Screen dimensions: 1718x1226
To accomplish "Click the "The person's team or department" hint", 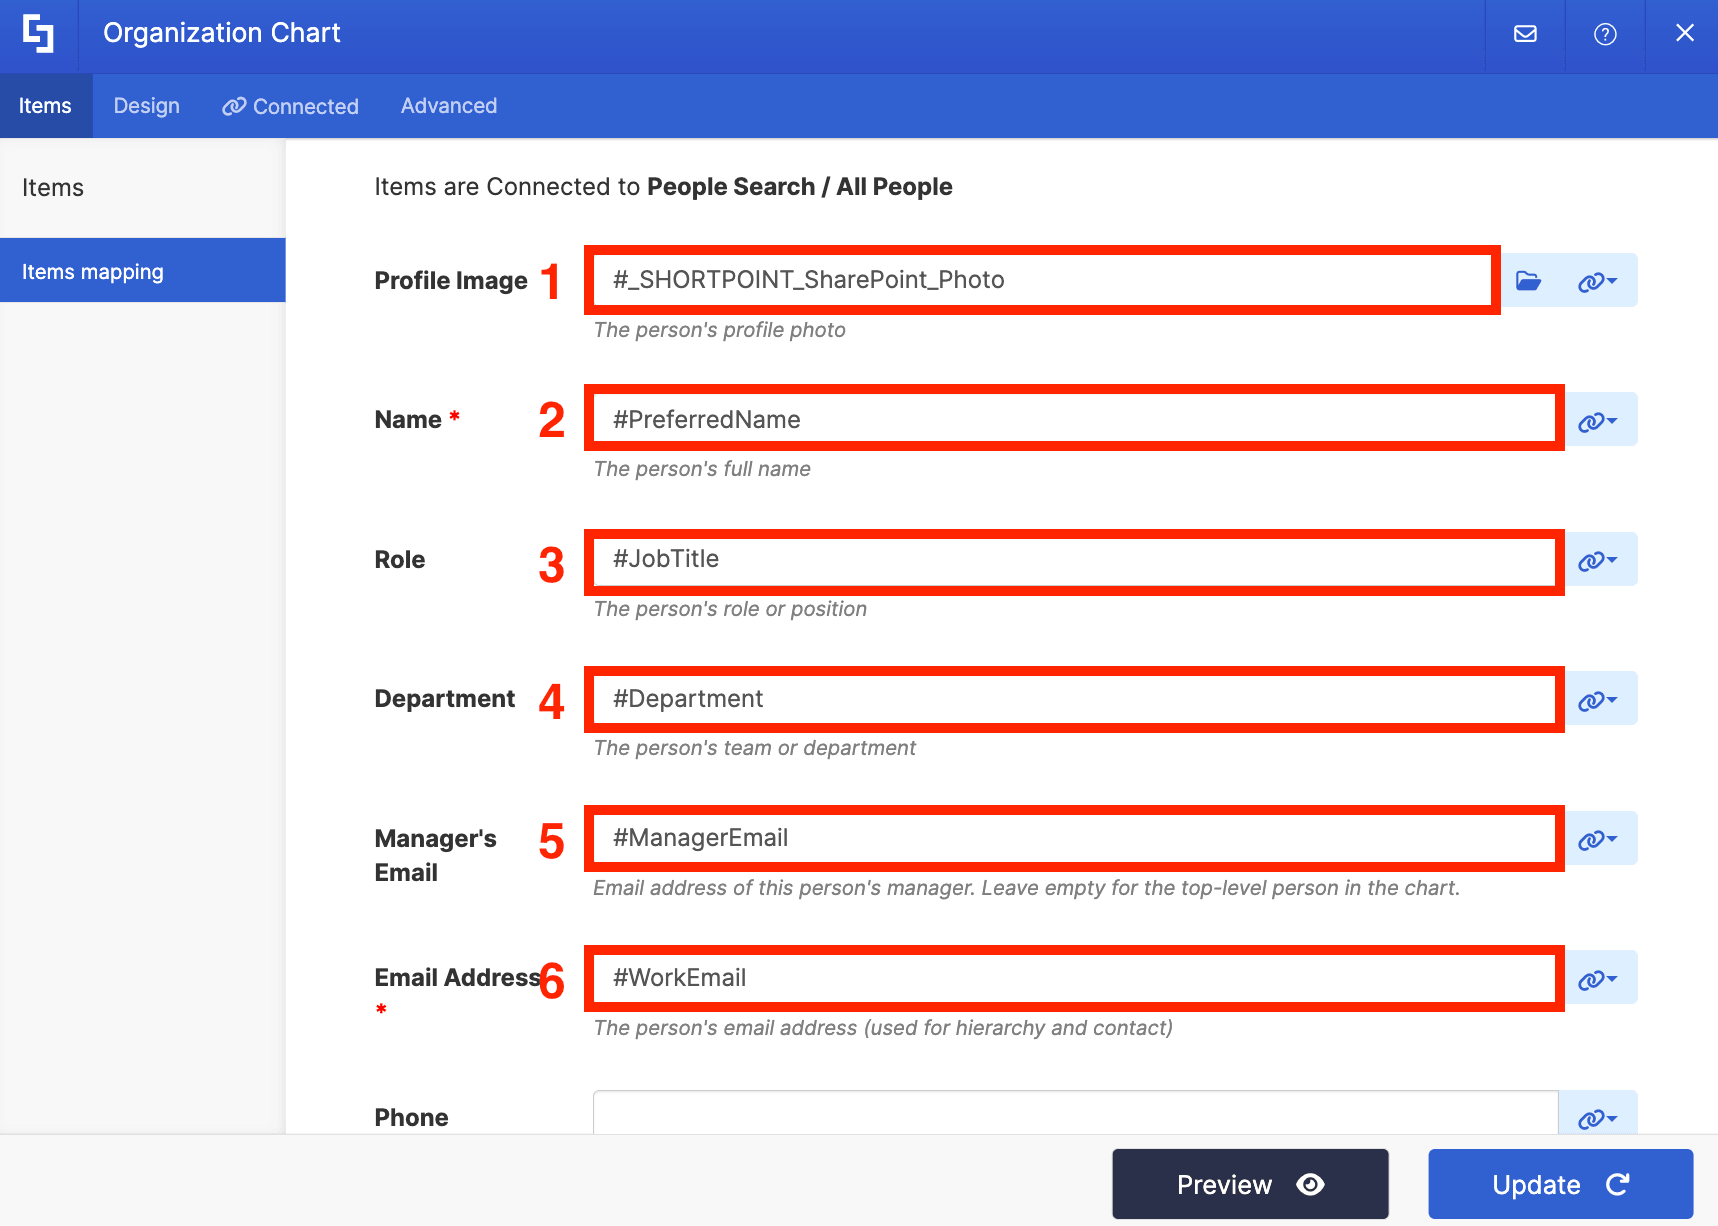I will 755,748.
